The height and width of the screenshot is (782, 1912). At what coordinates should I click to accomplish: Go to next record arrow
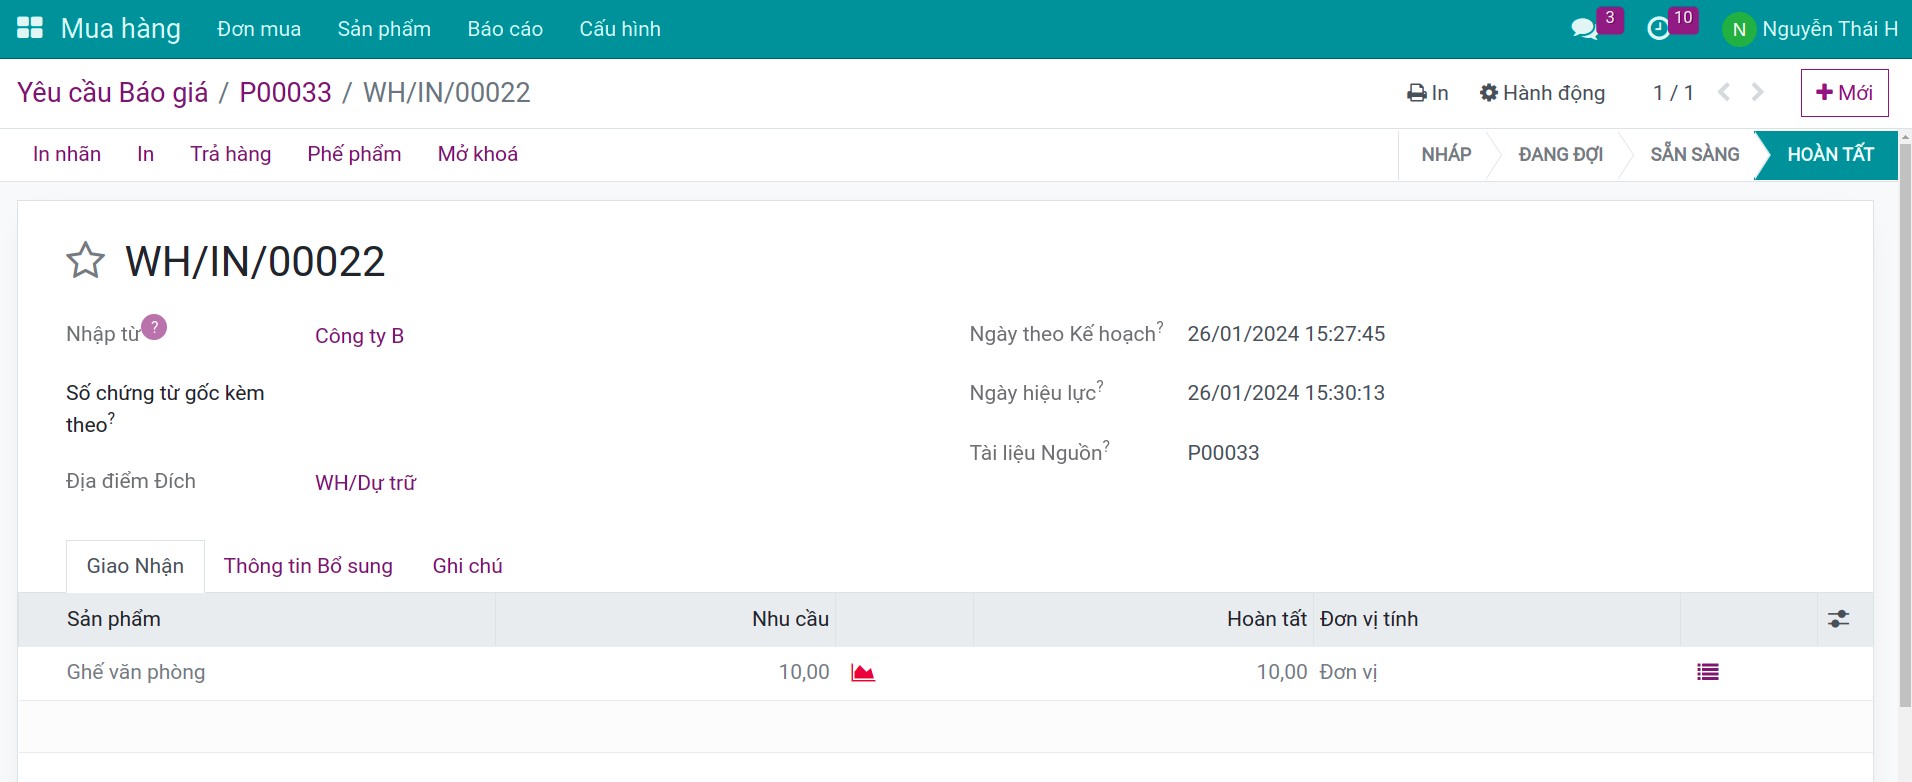pyautogui.click(x=1758, y=93)
